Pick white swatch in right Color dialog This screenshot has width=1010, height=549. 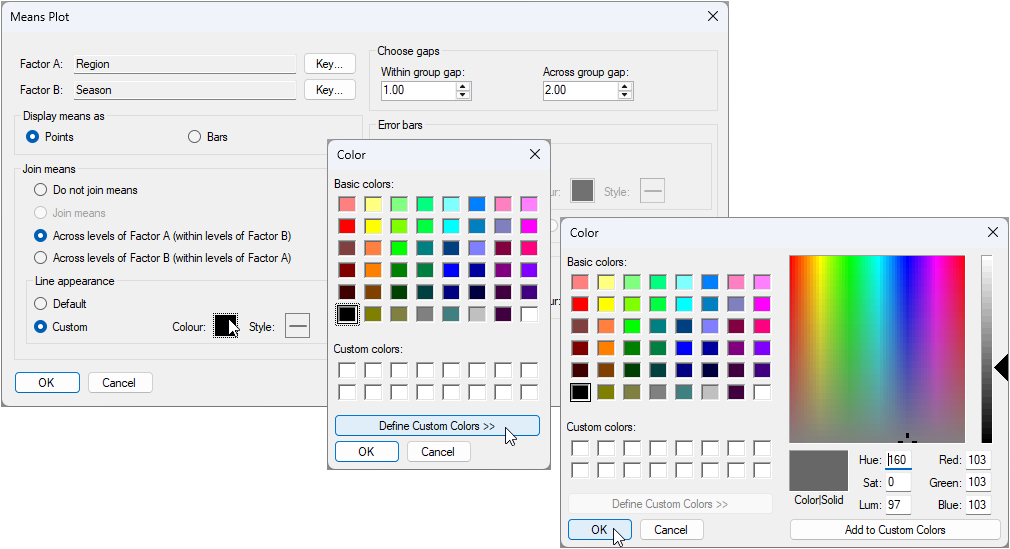[x=762, y=392]
